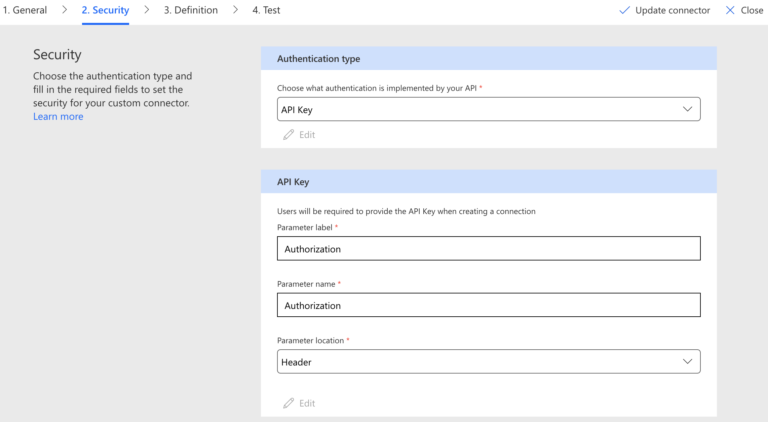
Task: Click the X icon next to Close
Action: [730, 10]
